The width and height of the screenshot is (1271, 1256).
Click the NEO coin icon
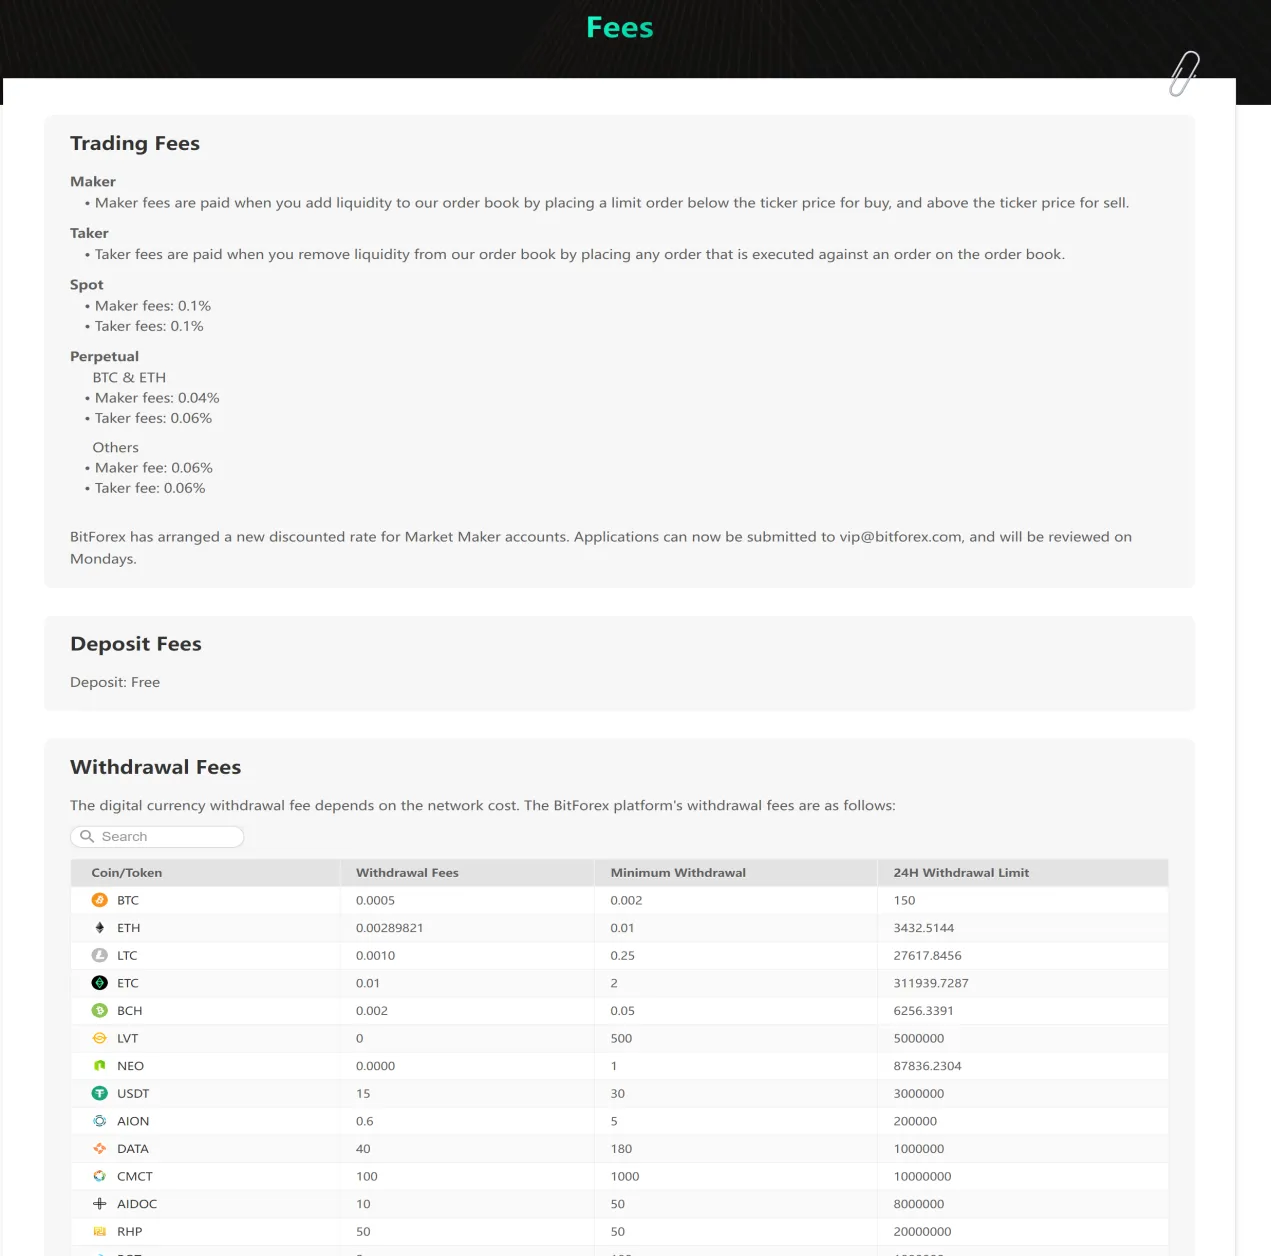click(99, 1066)
